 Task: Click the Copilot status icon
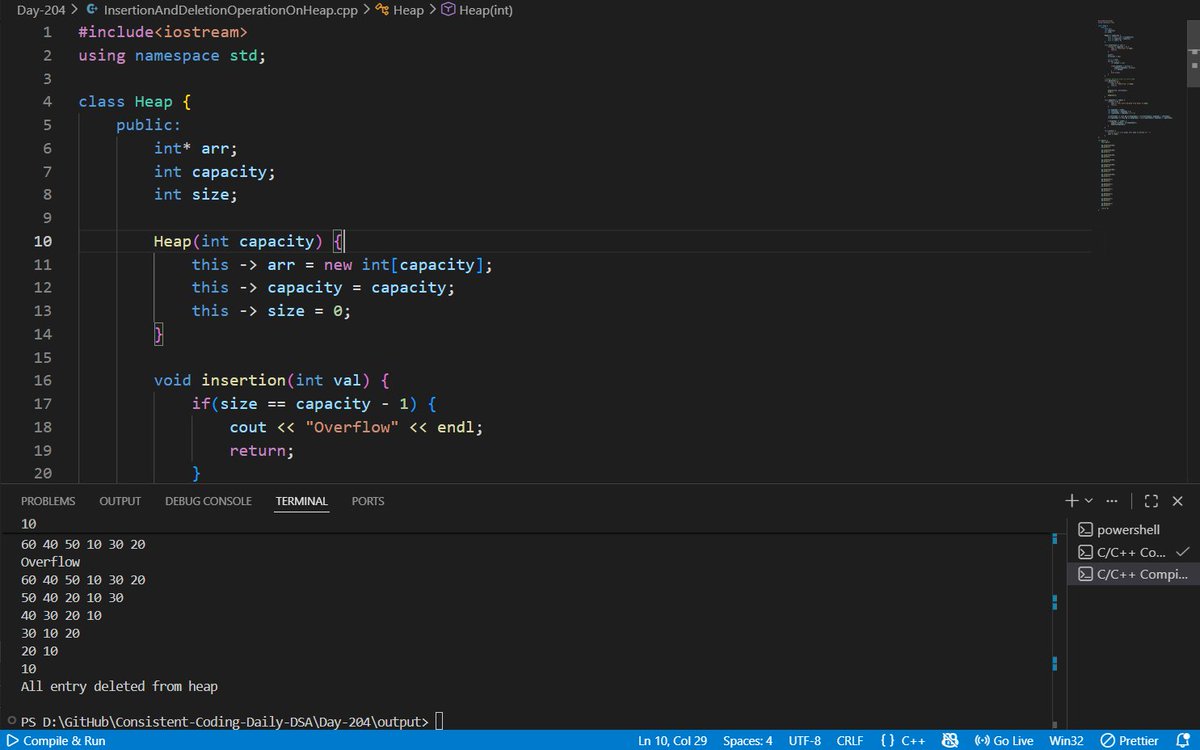951,741
